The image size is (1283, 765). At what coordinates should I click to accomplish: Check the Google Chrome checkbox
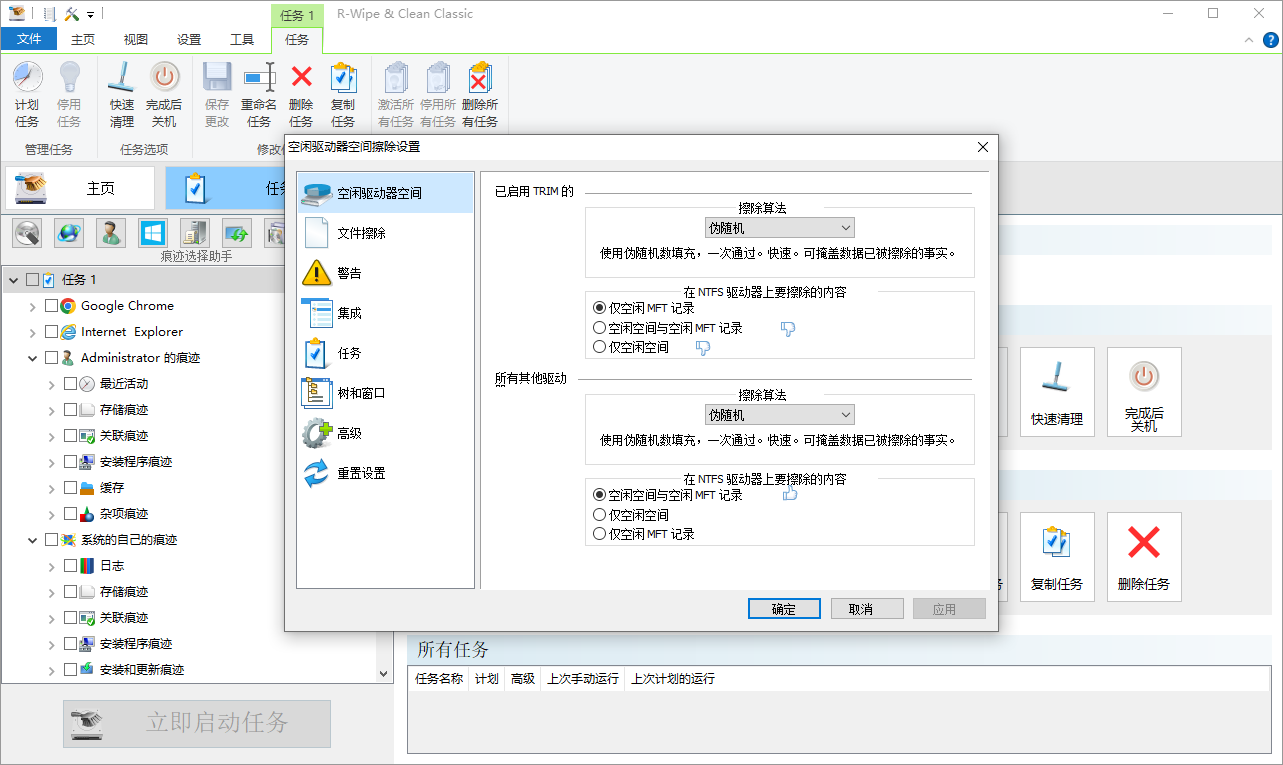click(x=52, y=306)
